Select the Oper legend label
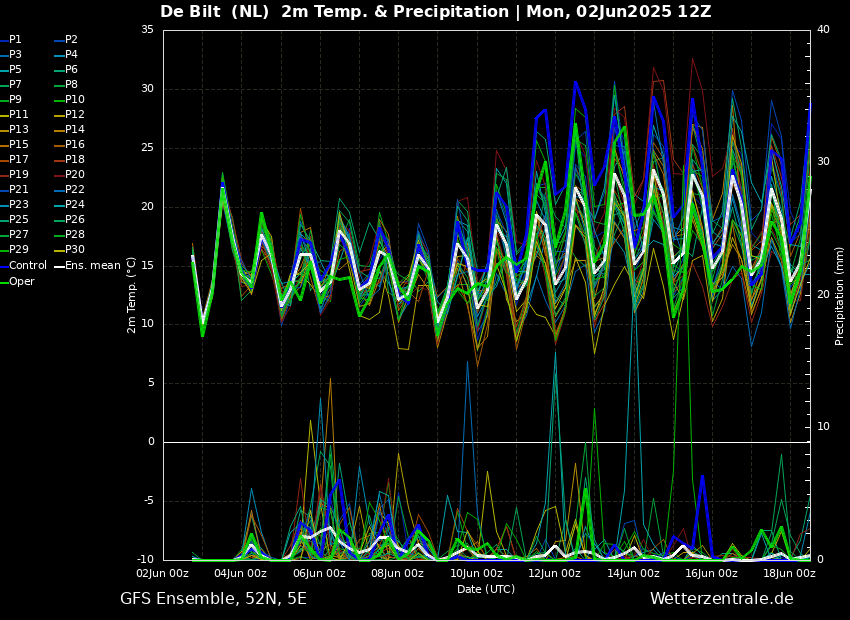Screen dimensions: 850x620 tap(22, 281)
